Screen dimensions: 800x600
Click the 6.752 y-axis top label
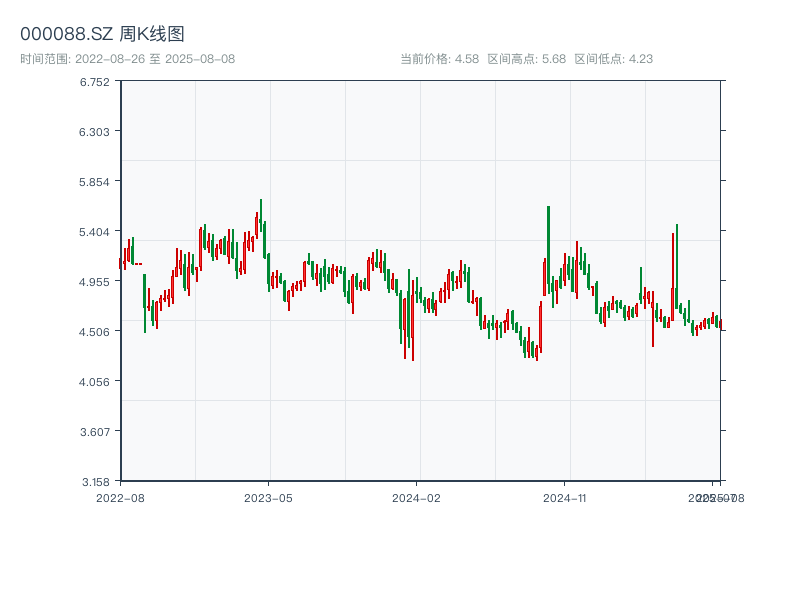[x=95, y=82]
